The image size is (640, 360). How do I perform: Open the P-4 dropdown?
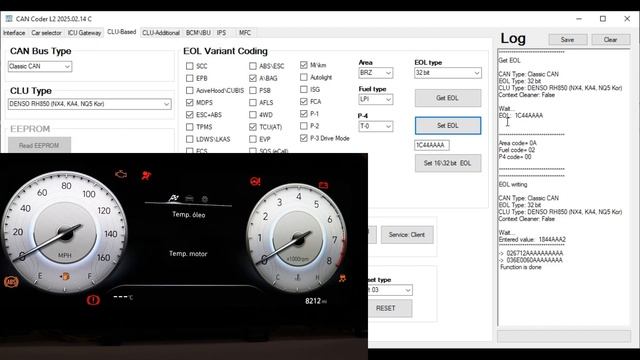376,126
